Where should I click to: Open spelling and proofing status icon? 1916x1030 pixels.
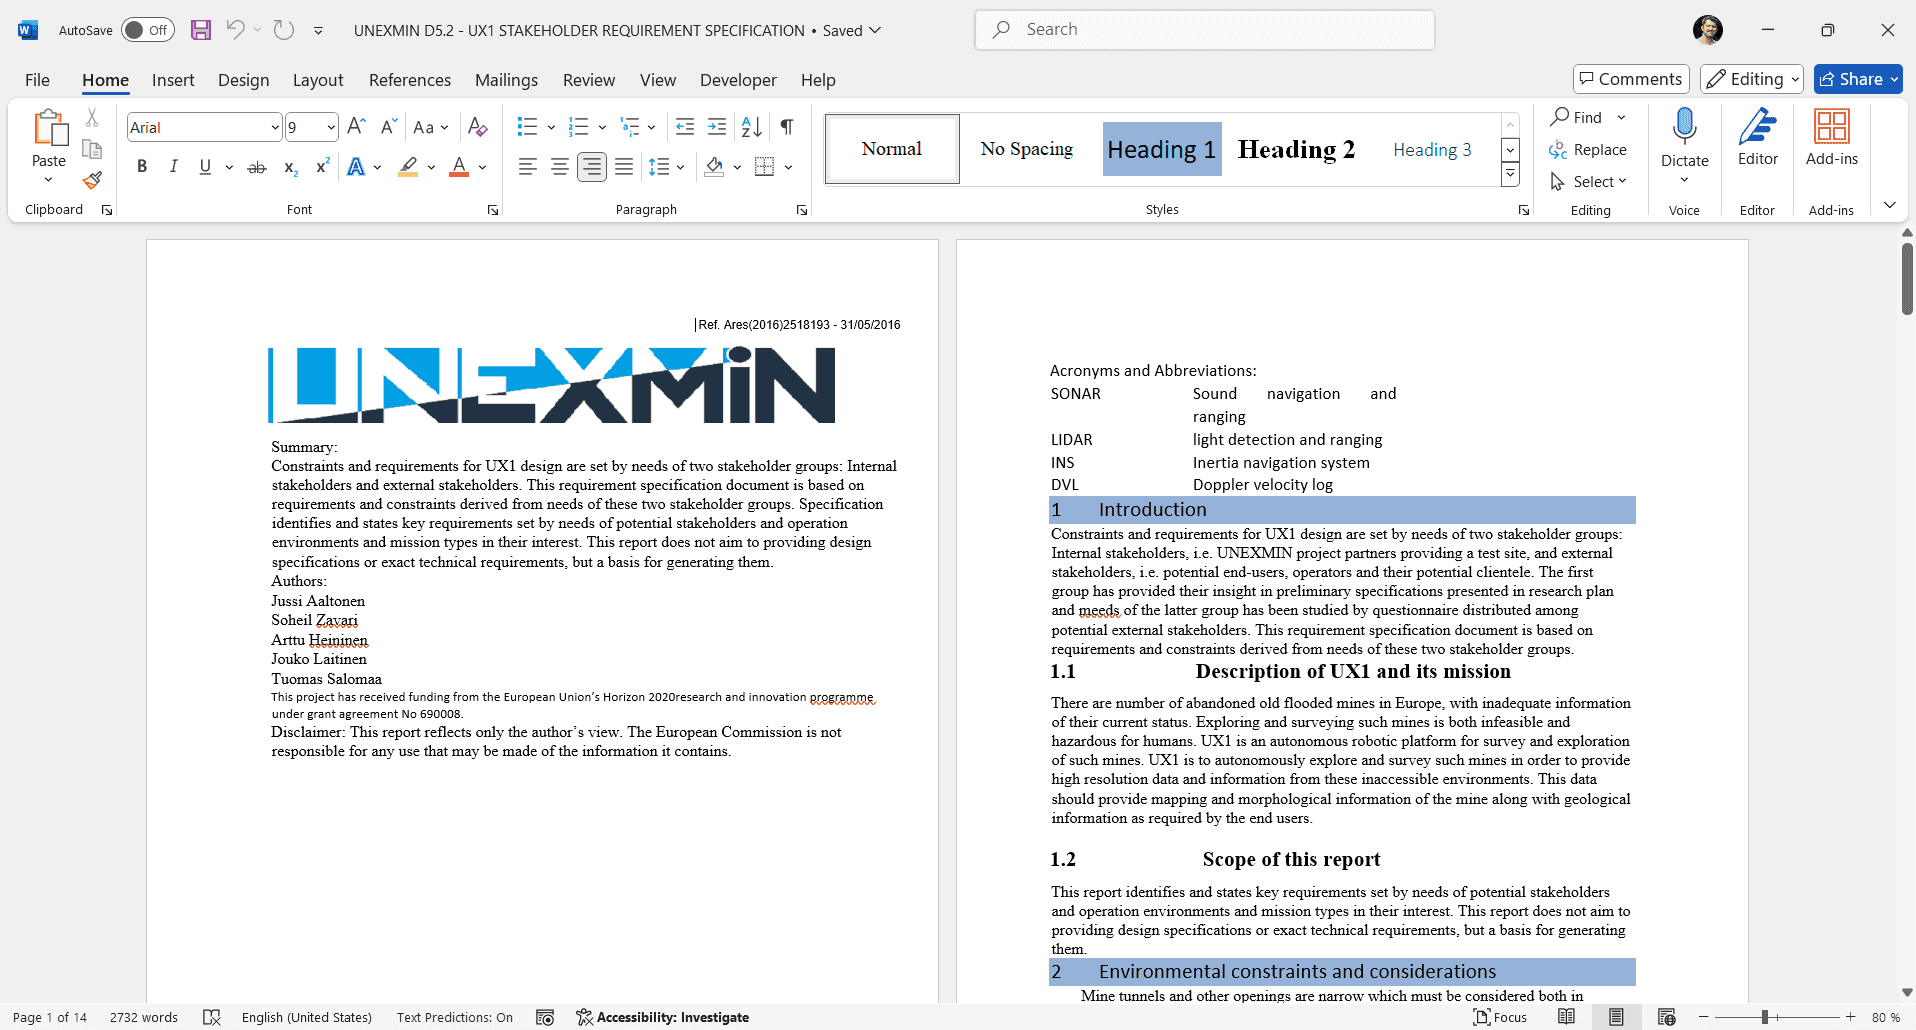[211, 1017]
